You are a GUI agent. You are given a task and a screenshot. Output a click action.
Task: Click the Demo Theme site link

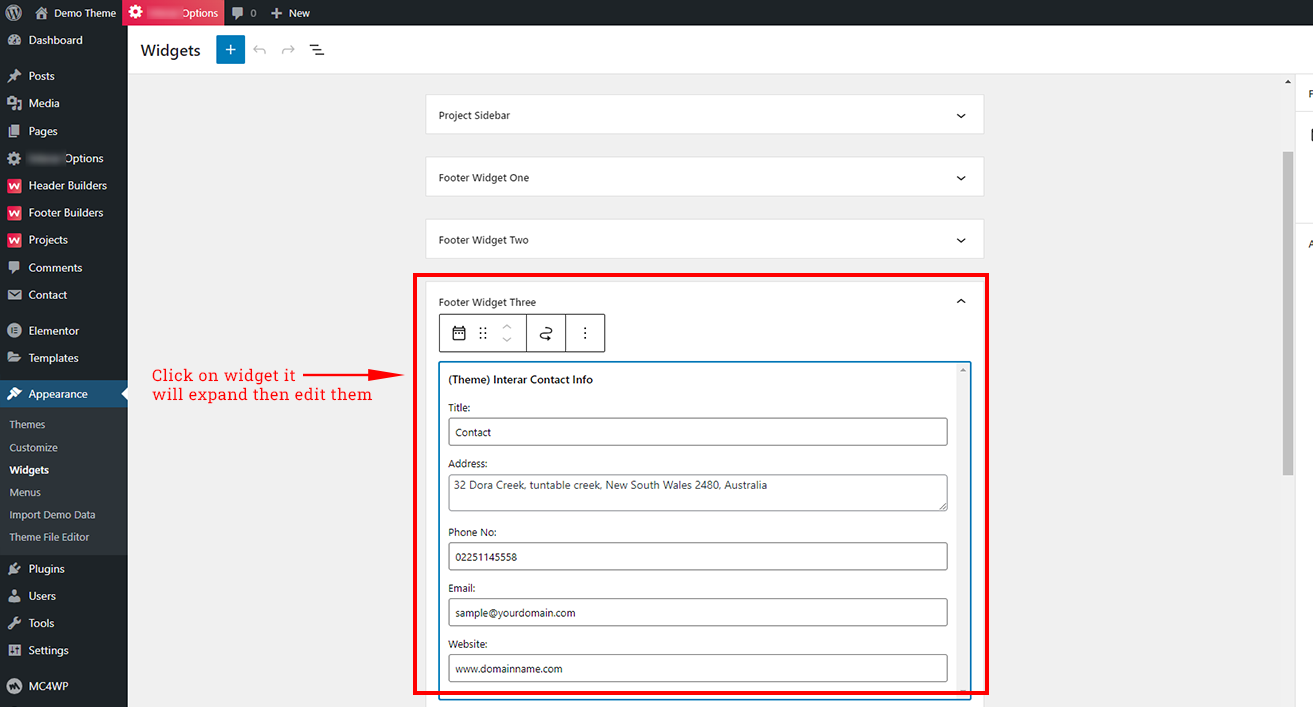pyautogui.click(x=84, y=13)
